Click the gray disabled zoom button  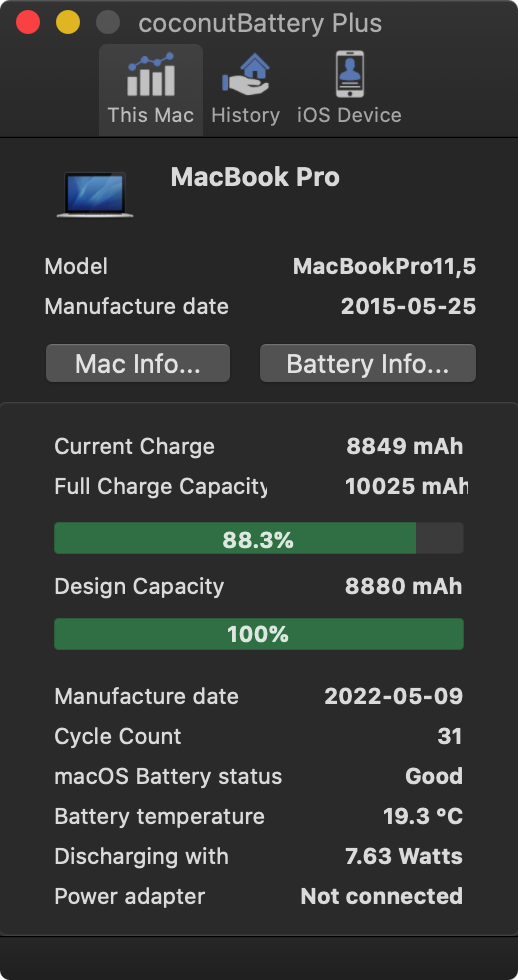[x=108, y=22]
